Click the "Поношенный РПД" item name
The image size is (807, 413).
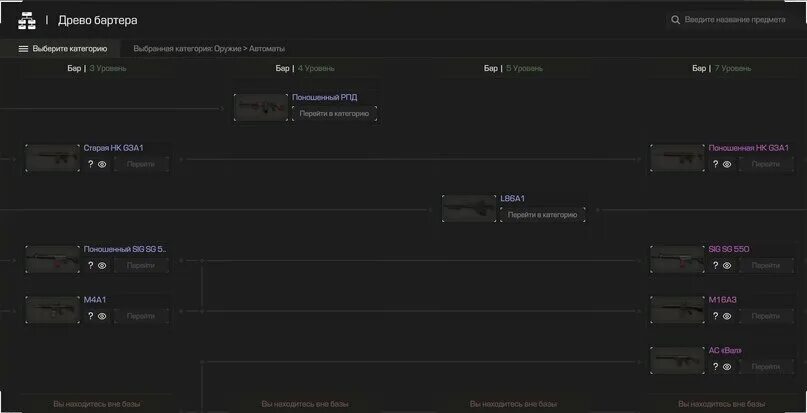[x=325, y=97]
